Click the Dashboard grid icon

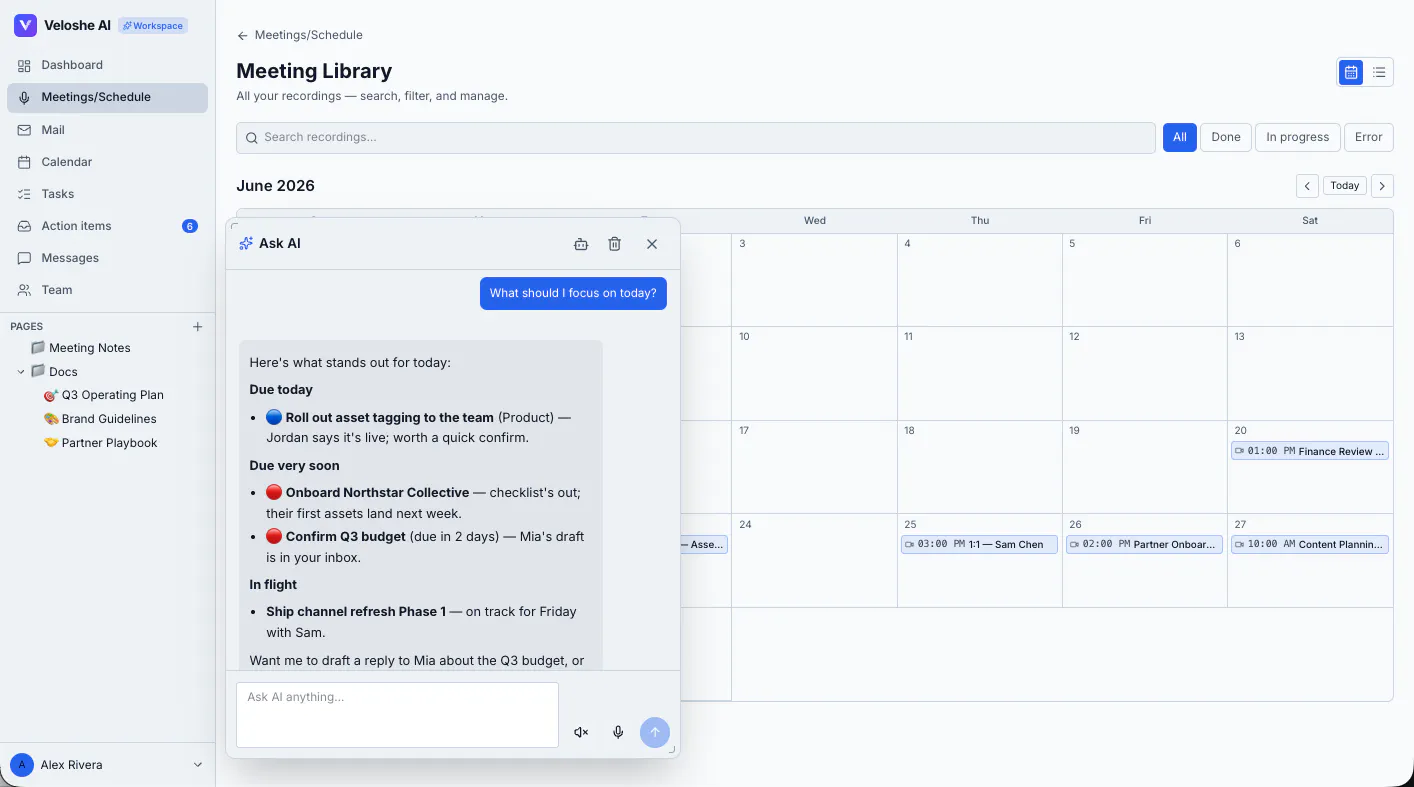(25, 65)
